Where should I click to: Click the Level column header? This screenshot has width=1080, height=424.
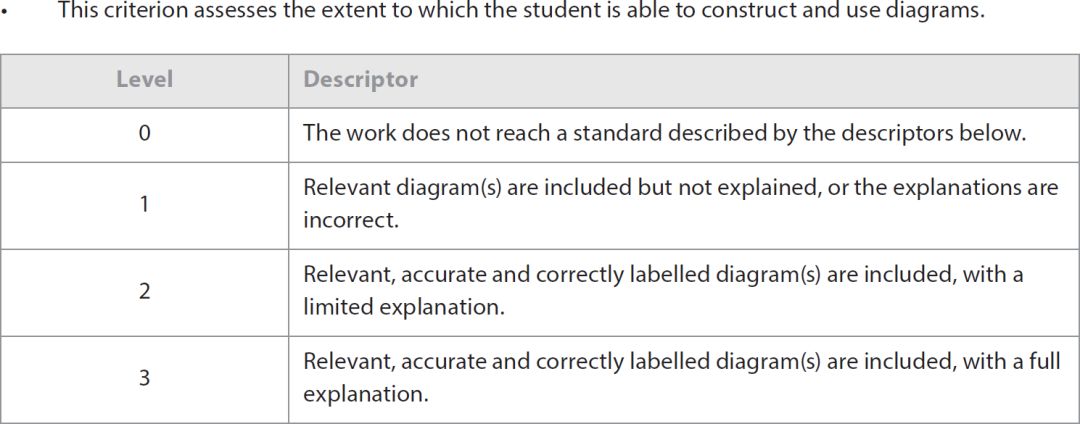pyautogui.click(x=144, y=80)
